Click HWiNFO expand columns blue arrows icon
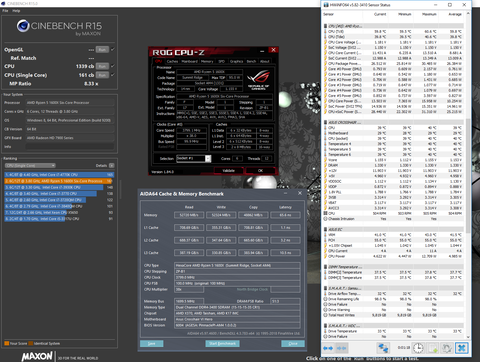Viewport: 480px width, 362px height. pos(328,348)
